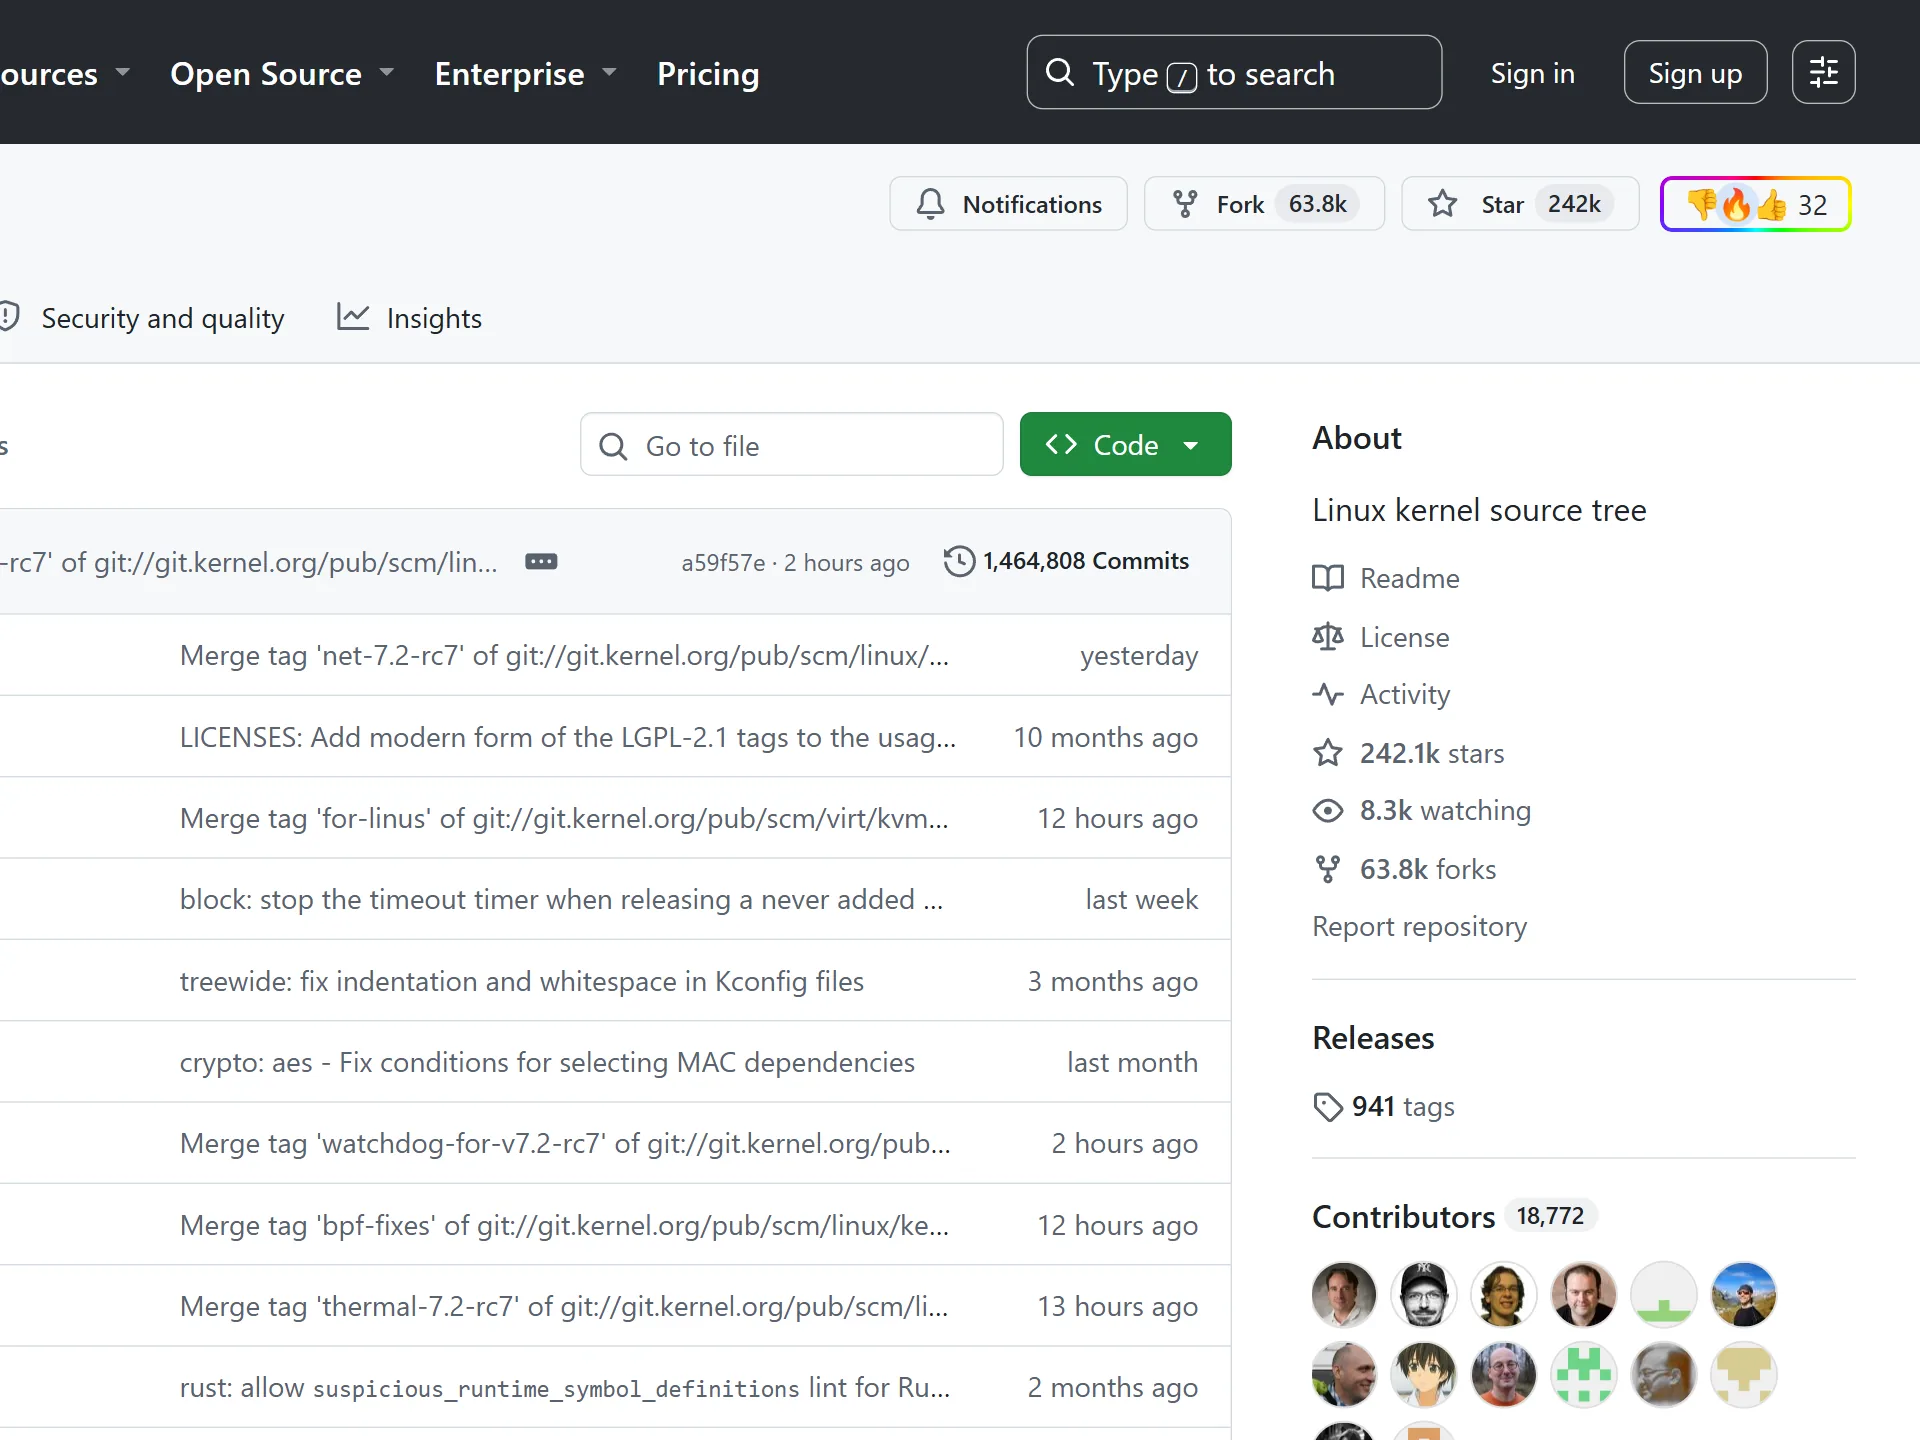Click the eye icon beside 8.3k watching

1328,810
